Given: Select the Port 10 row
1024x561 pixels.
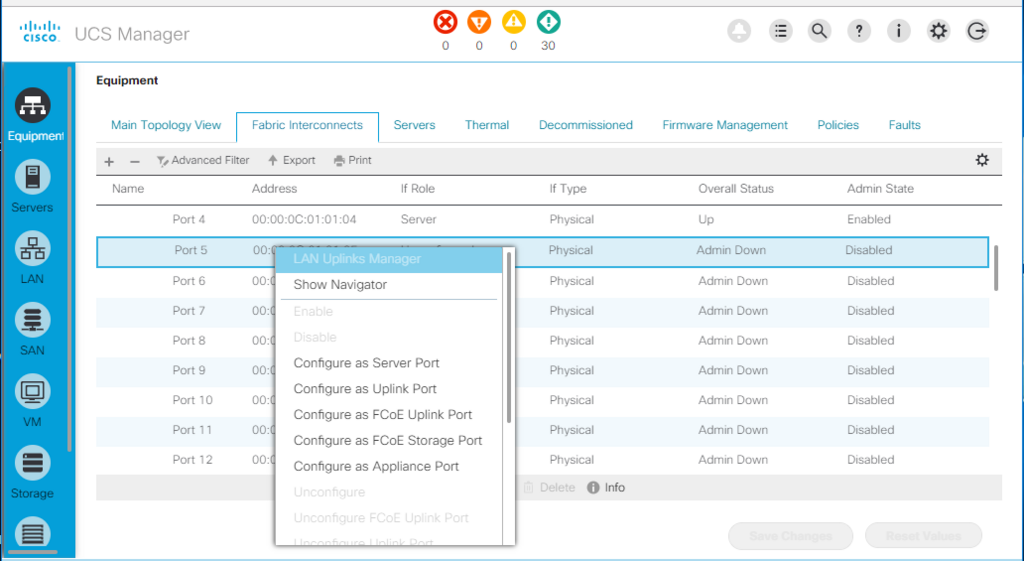Looking at the screenshot, I should click(x=543, y=400).
